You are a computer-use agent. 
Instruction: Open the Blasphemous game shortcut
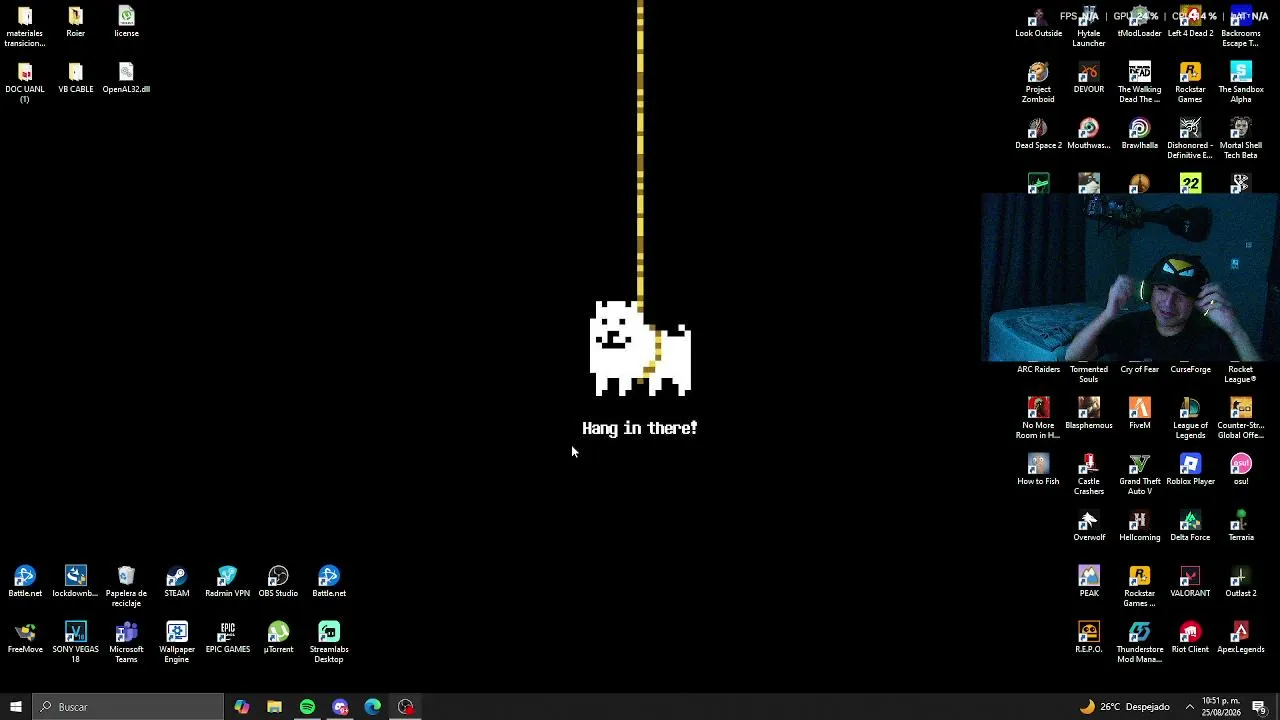tap(1089, 413)
